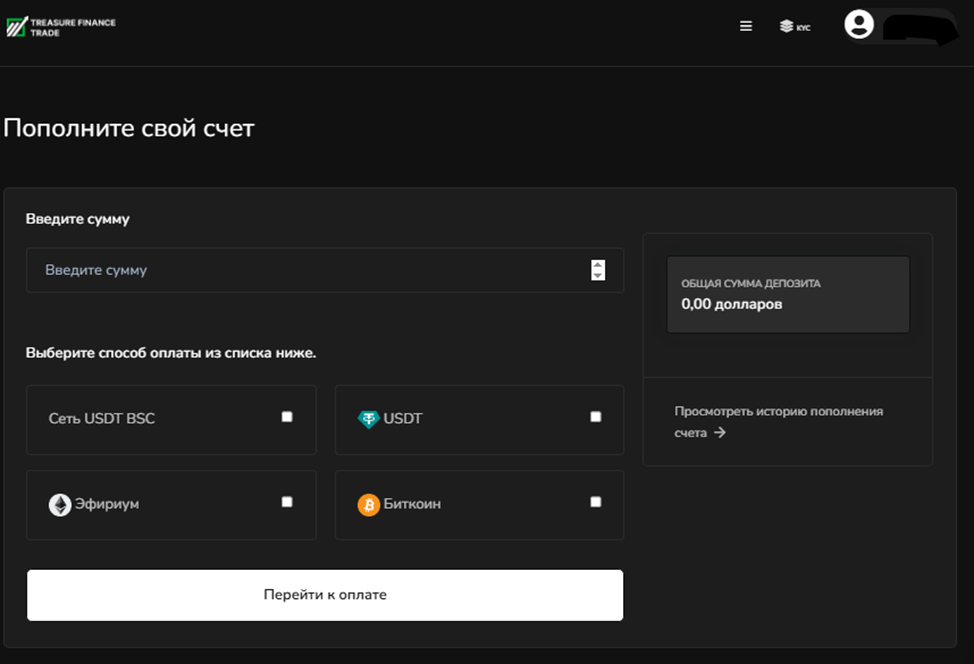Open Просмотреть историю пополнения счета link

coord(778,412)
